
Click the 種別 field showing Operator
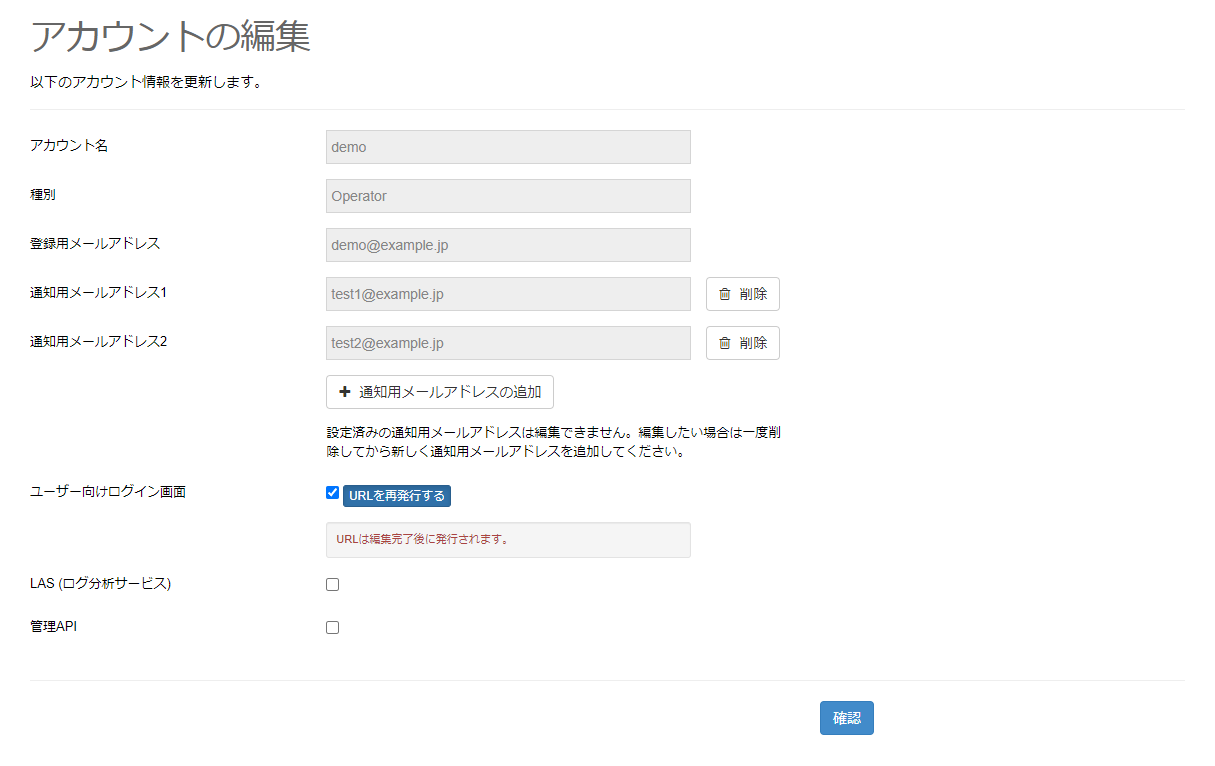(508, 195)
